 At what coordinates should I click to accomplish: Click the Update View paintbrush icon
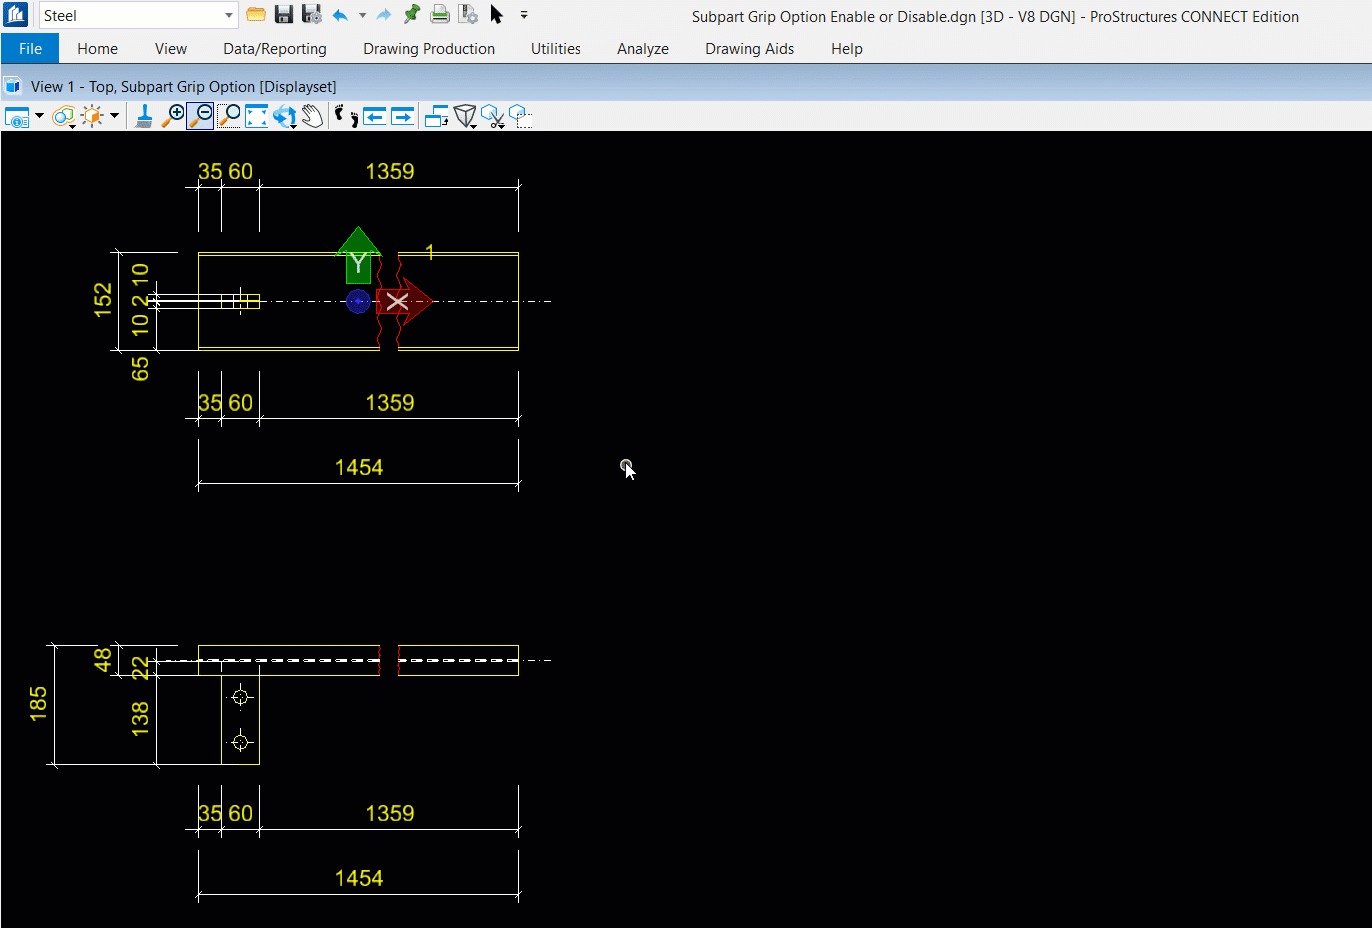coord(144,117)
